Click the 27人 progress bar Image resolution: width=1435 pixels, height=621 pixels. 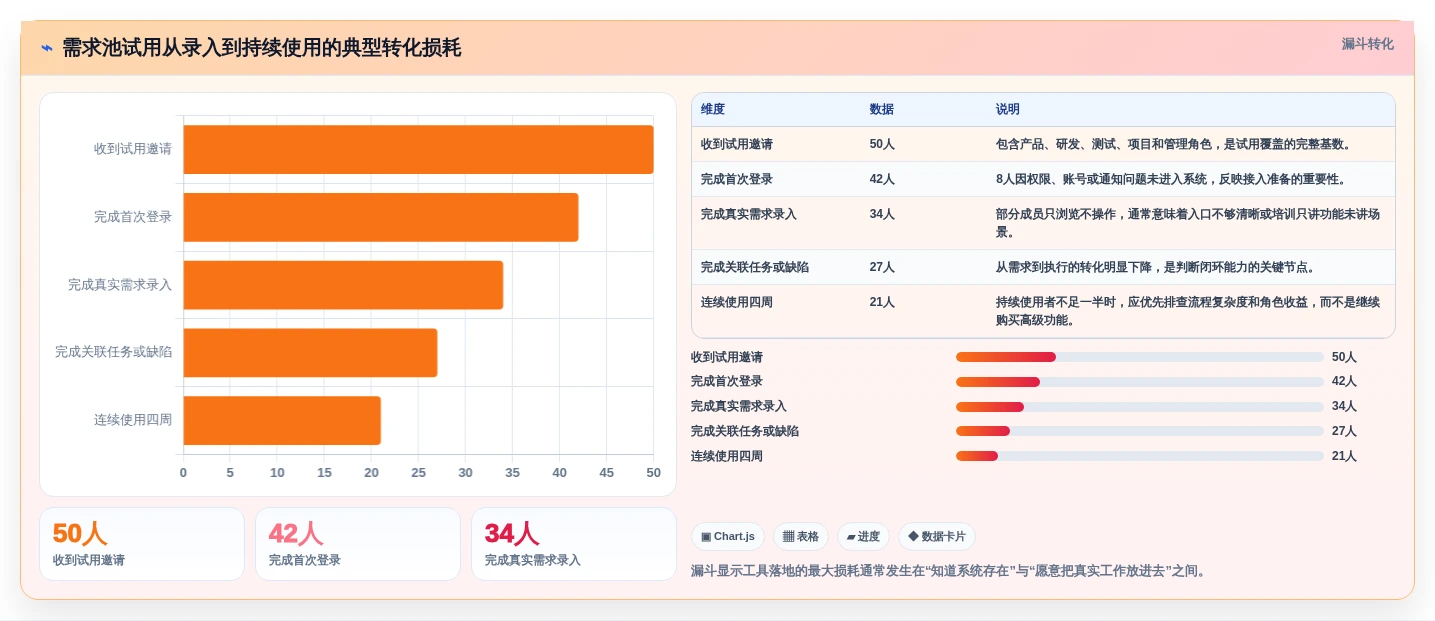point(1139,431)
